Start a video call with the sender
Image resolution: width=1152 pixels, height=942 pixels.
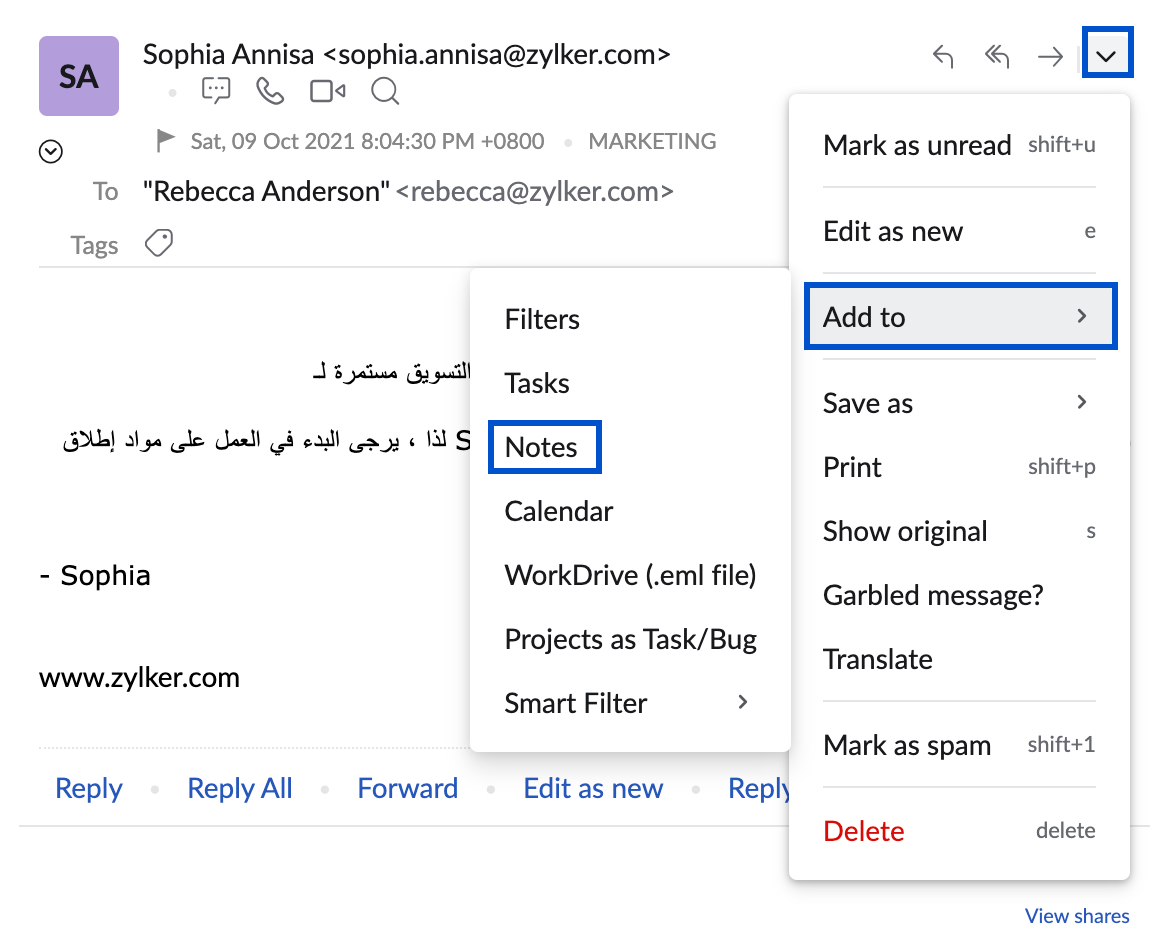point(328,92)
